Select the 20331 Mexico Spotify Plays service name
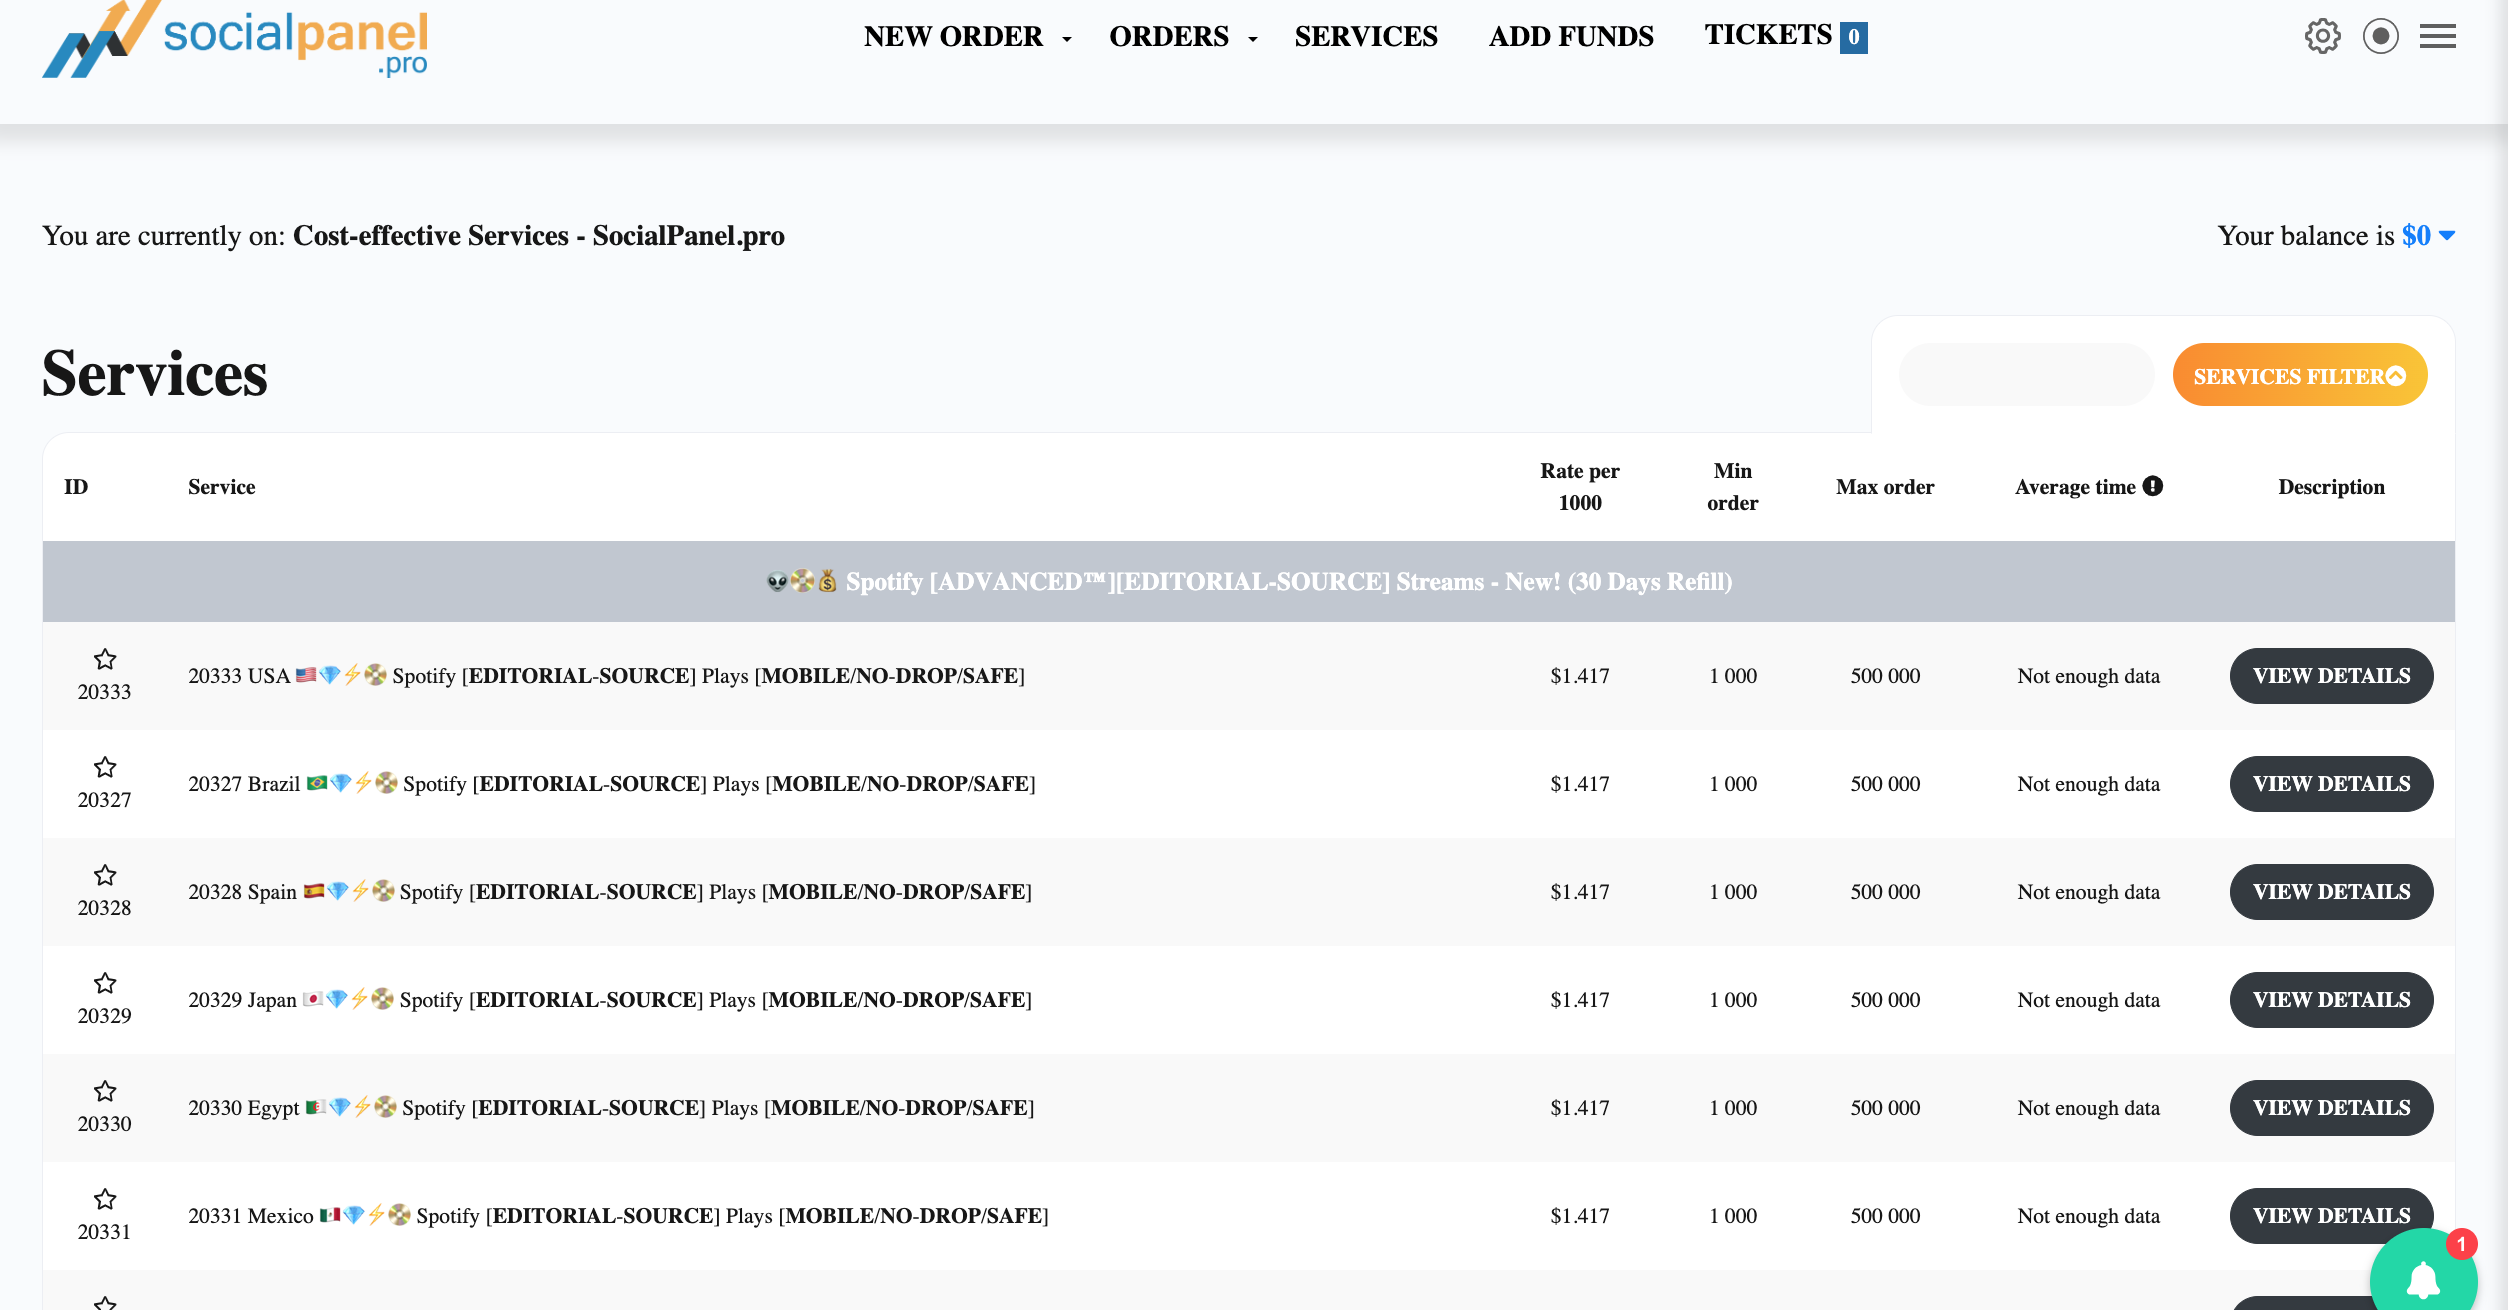The image size is (2508, 1310). coord(619,1216)
